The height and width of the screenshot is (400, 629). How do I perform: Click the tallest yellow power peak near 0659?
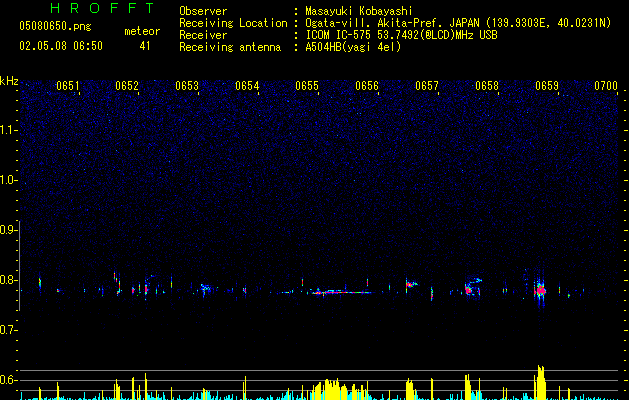coord(540,382)
